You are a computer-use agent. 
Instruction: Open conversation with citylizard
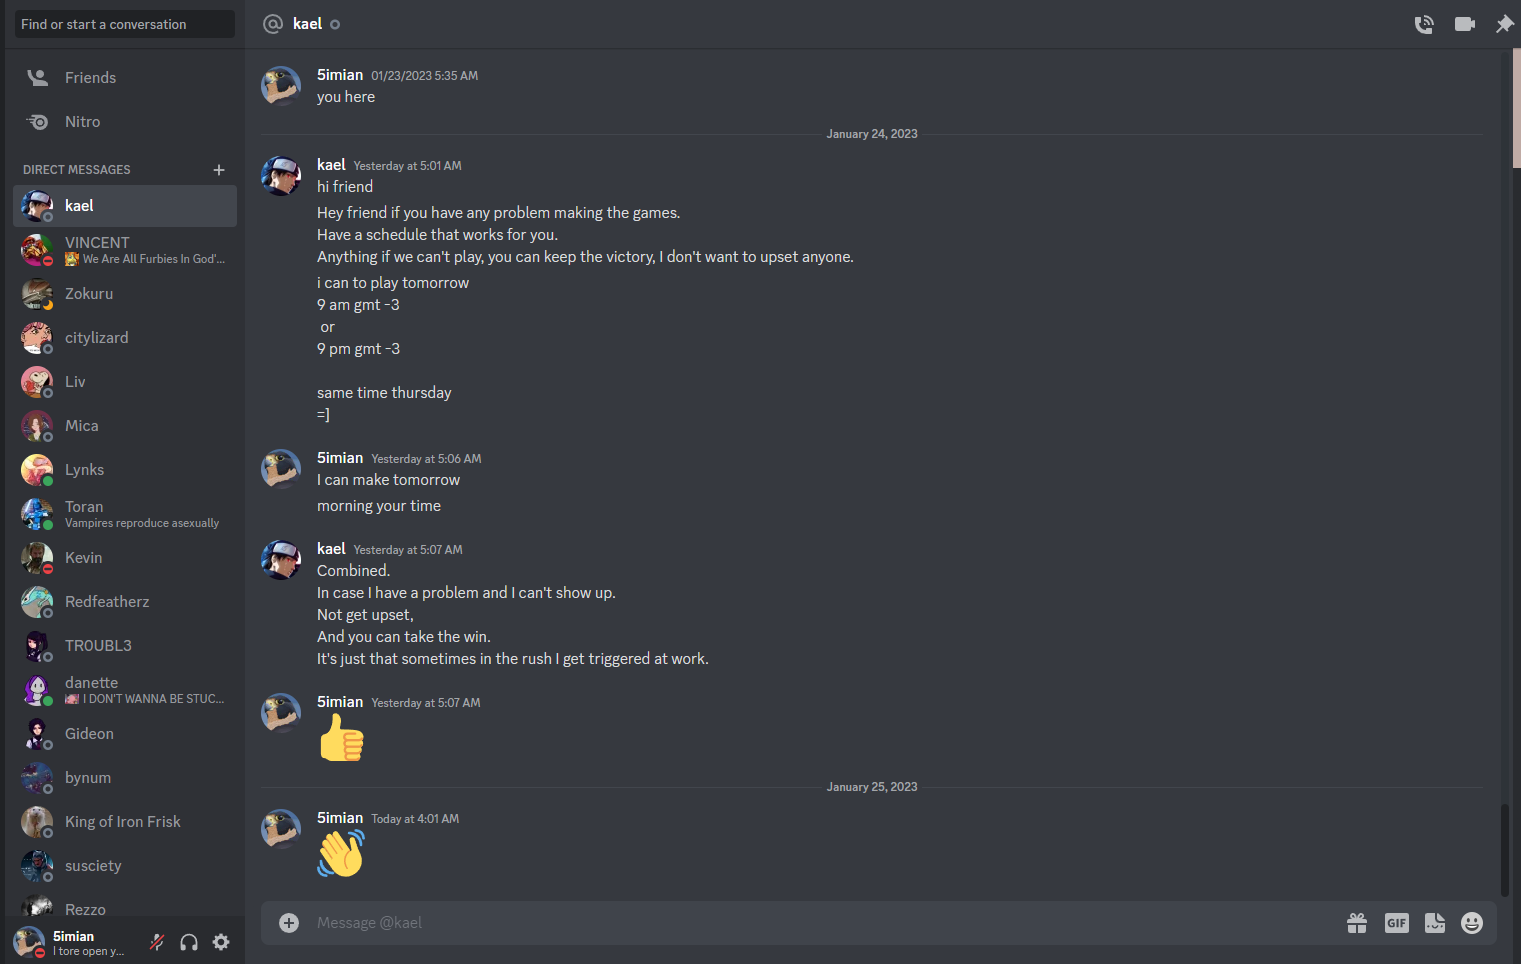[125, 338]
